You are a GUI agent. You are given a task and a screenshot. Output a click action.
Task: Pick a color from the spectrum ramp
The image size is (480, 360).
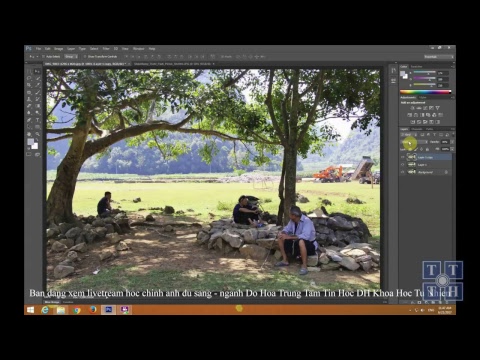point(426,92)
